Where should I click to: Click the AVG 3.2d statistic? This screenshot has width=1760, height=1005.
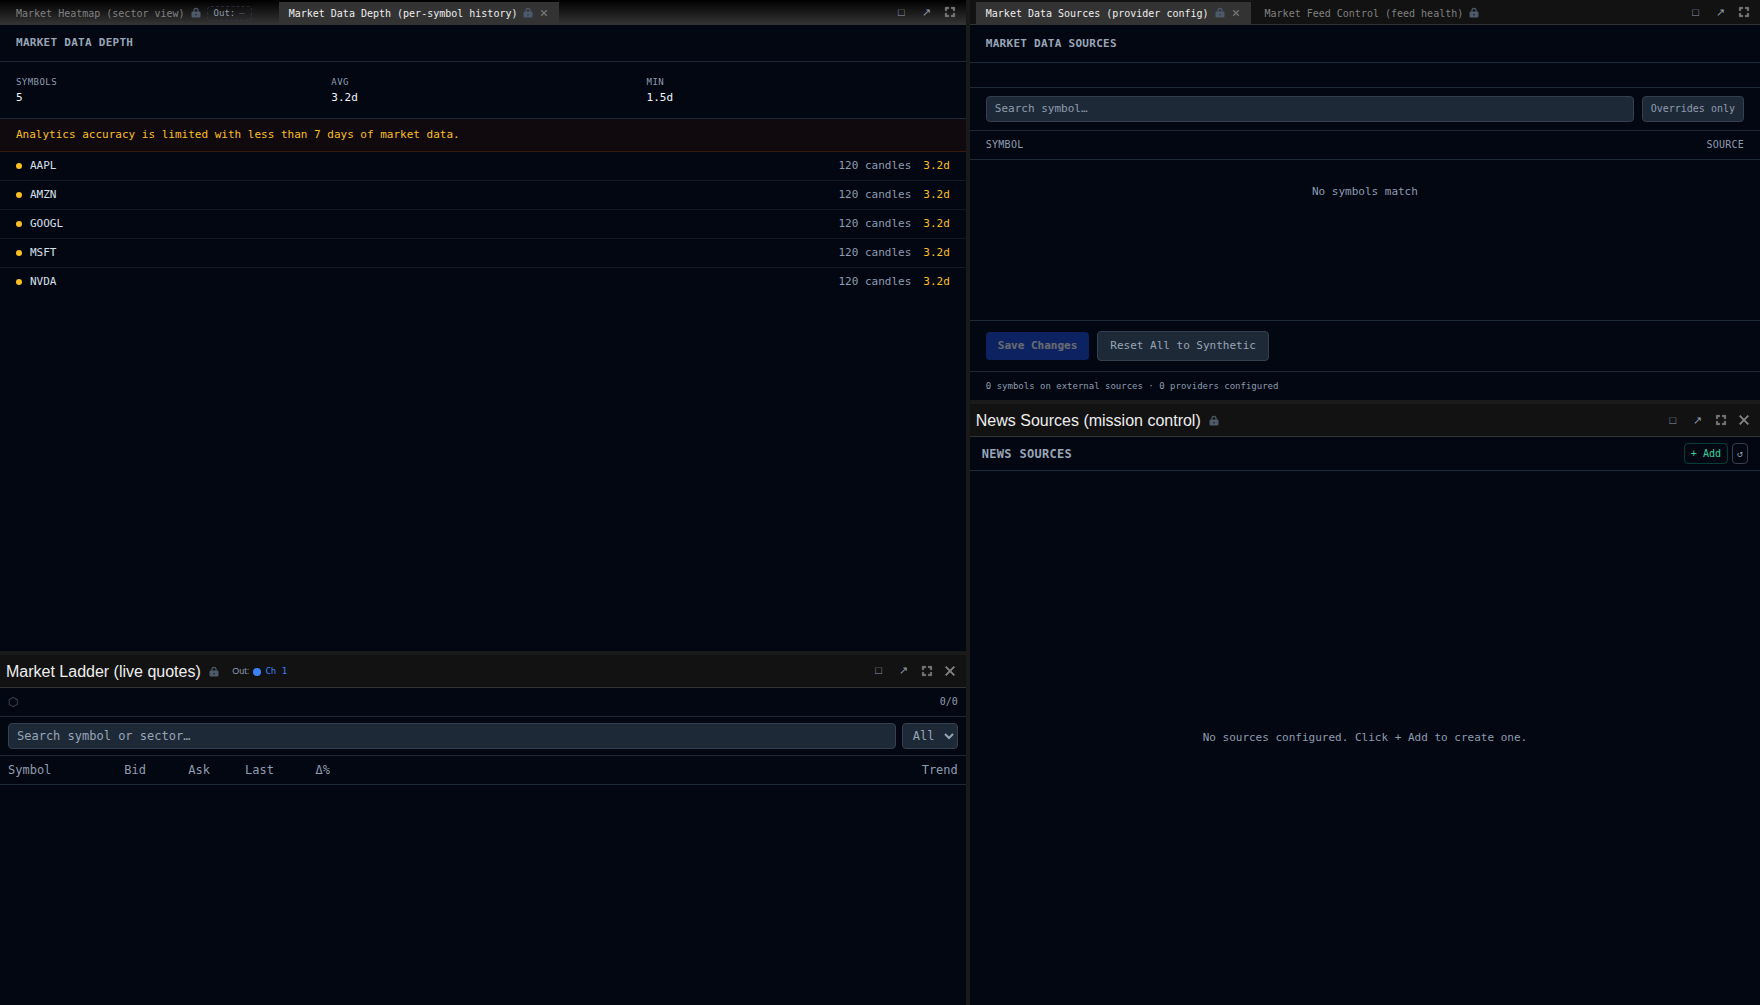344,90
